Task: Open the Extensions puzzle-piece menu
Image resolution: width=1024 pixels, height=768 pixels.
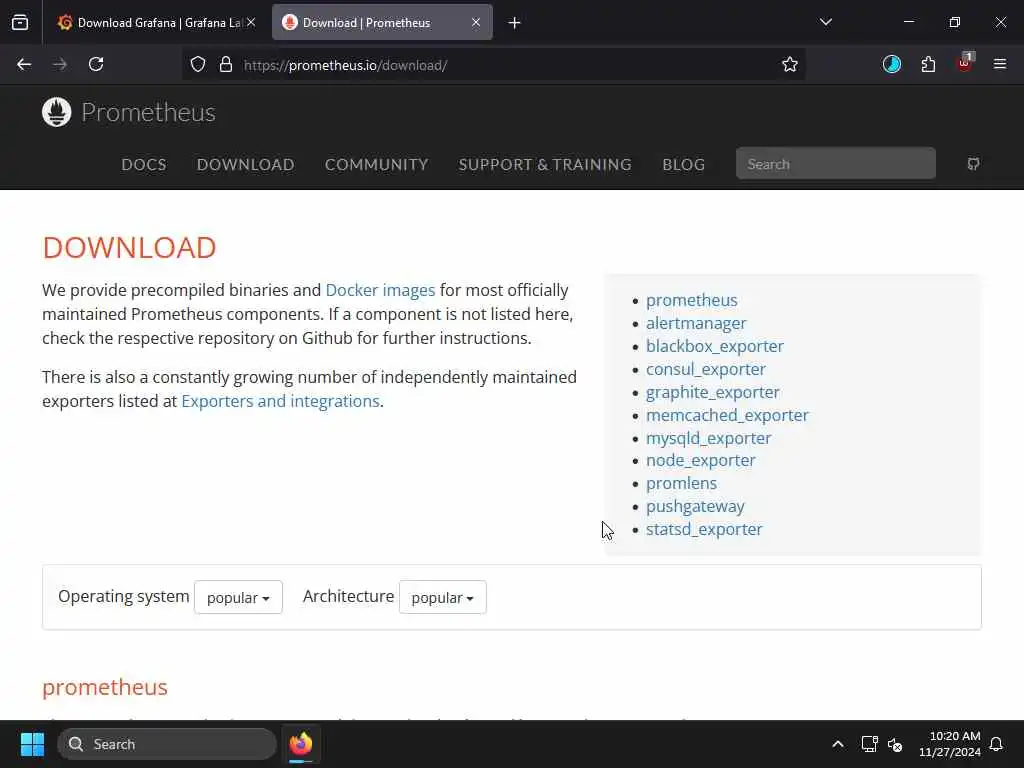Action: pyautogui.click(x=928, y=64)
